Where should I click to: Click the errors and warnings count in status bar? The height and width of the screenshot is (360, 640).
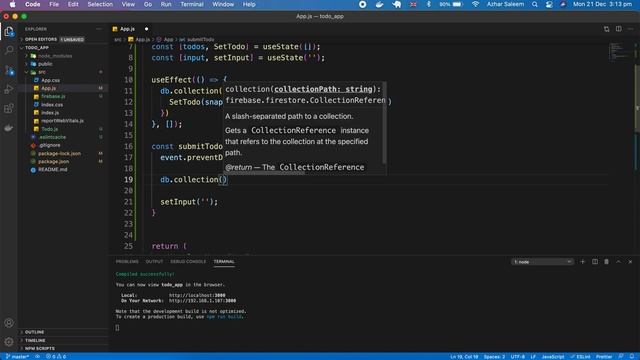[56, 357]
